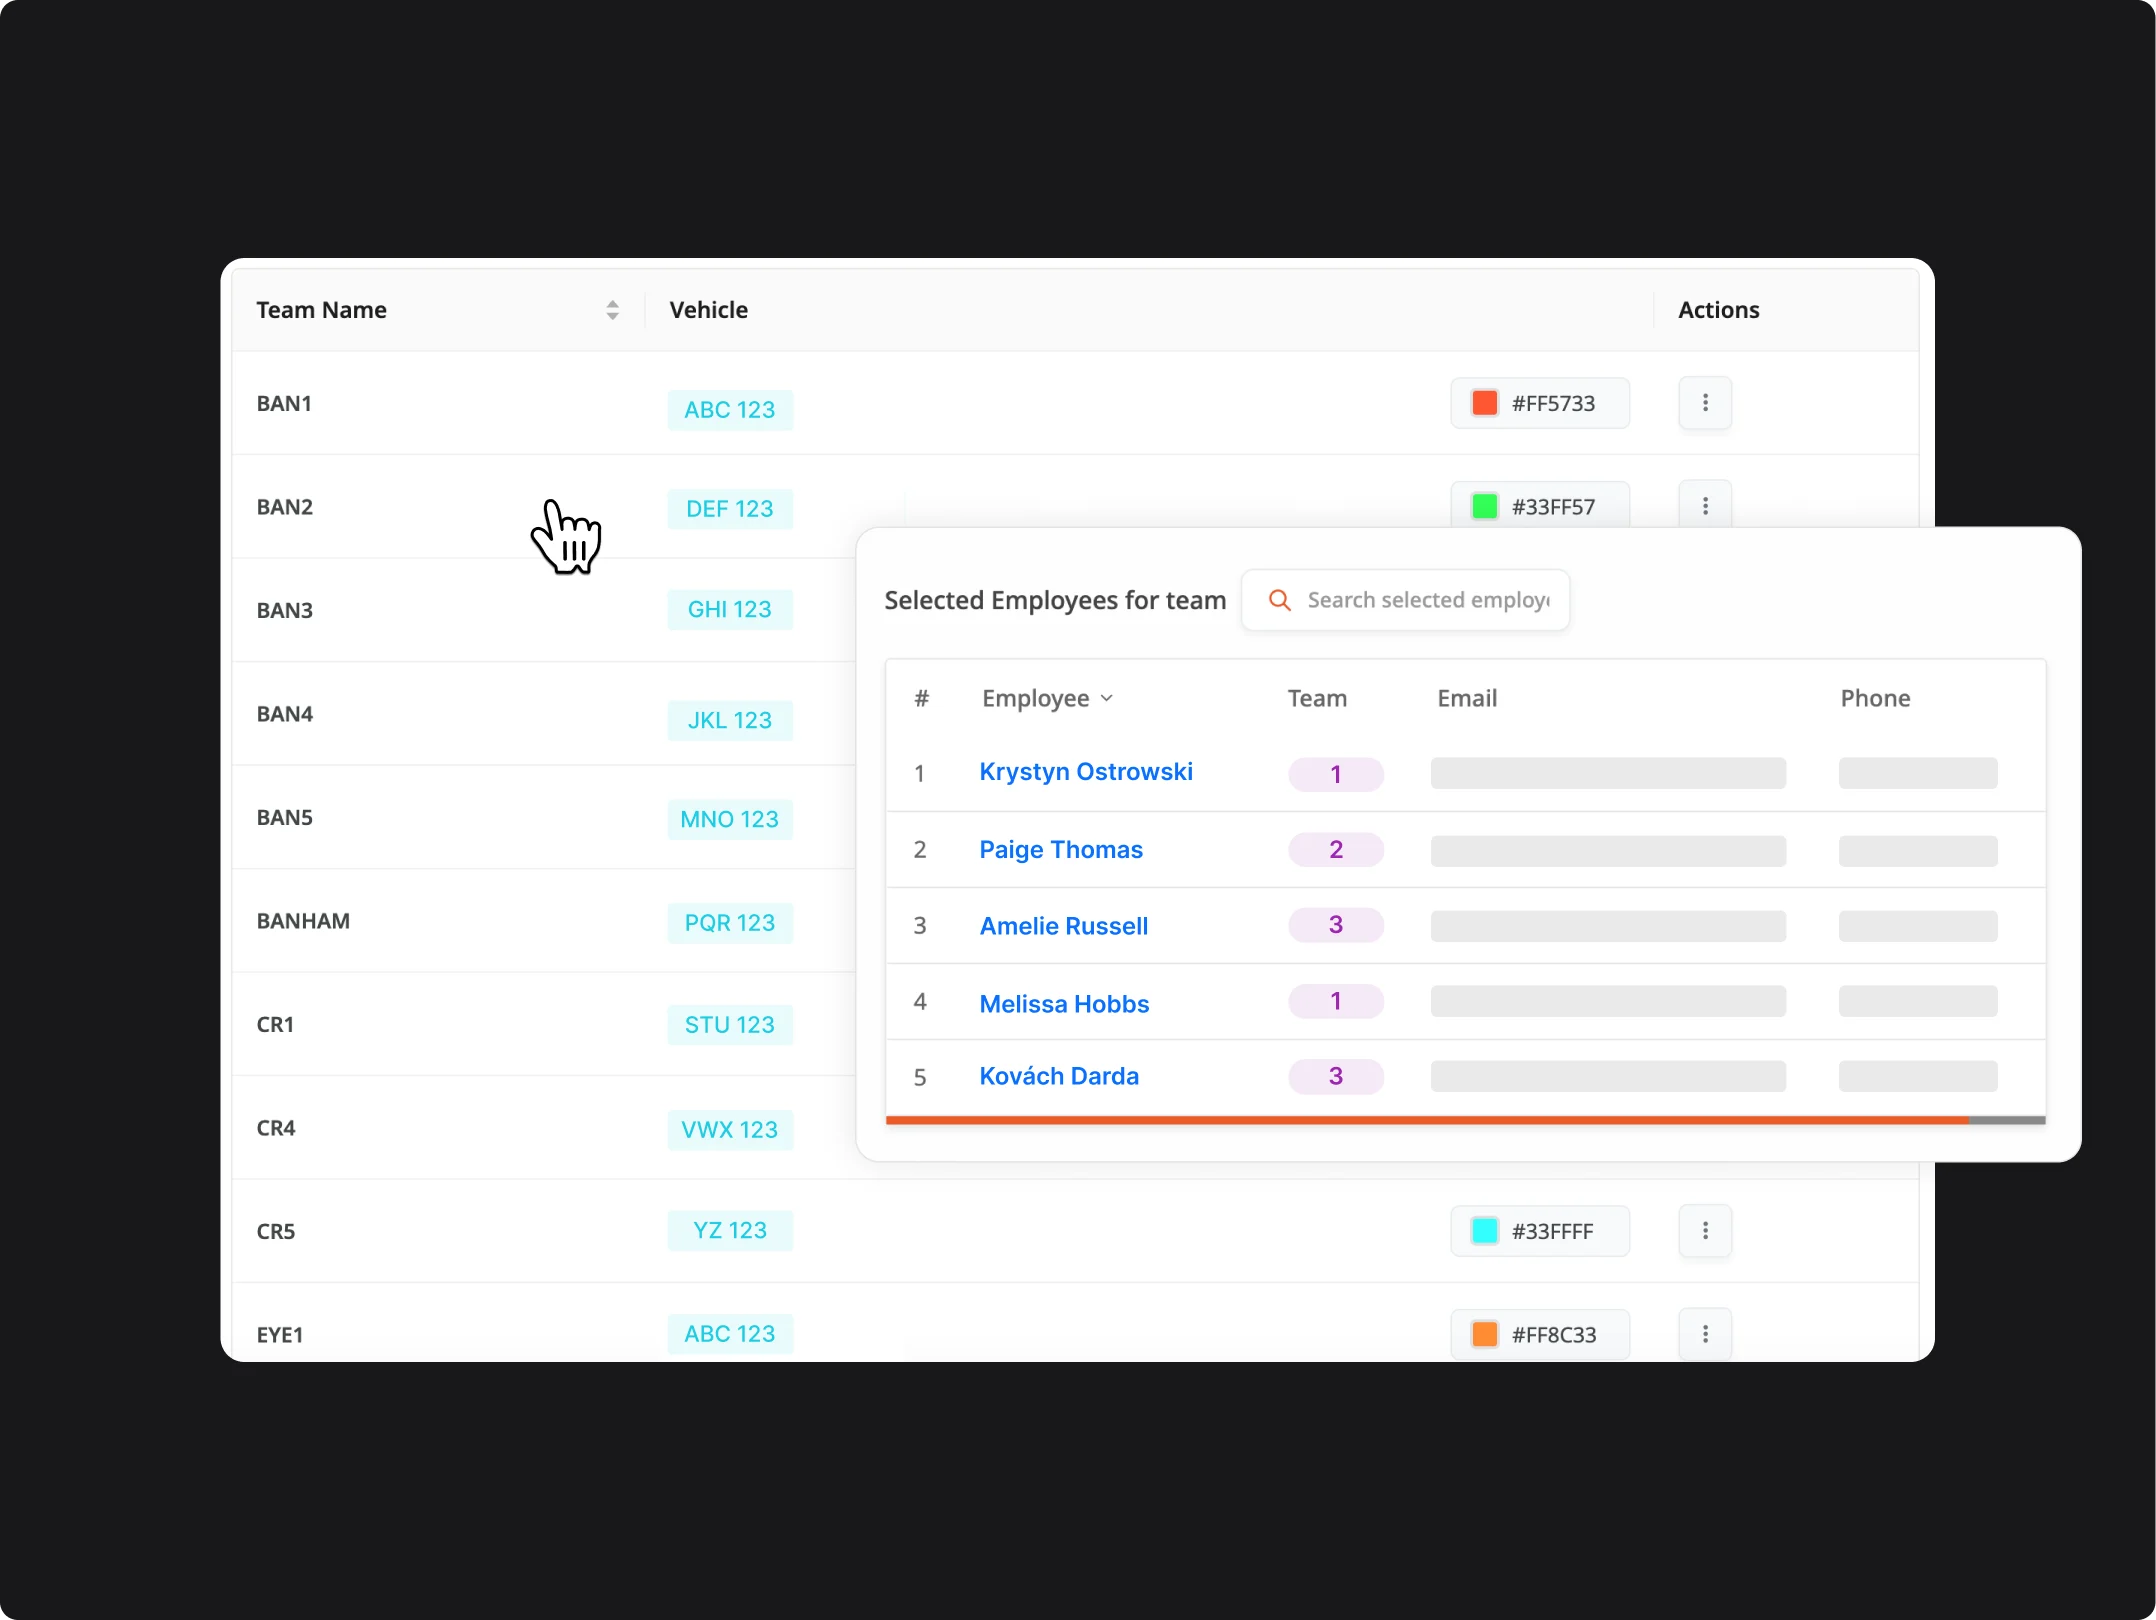
Task: Click the #33FF57 green color swatch
Action: tap(1484, 506)
